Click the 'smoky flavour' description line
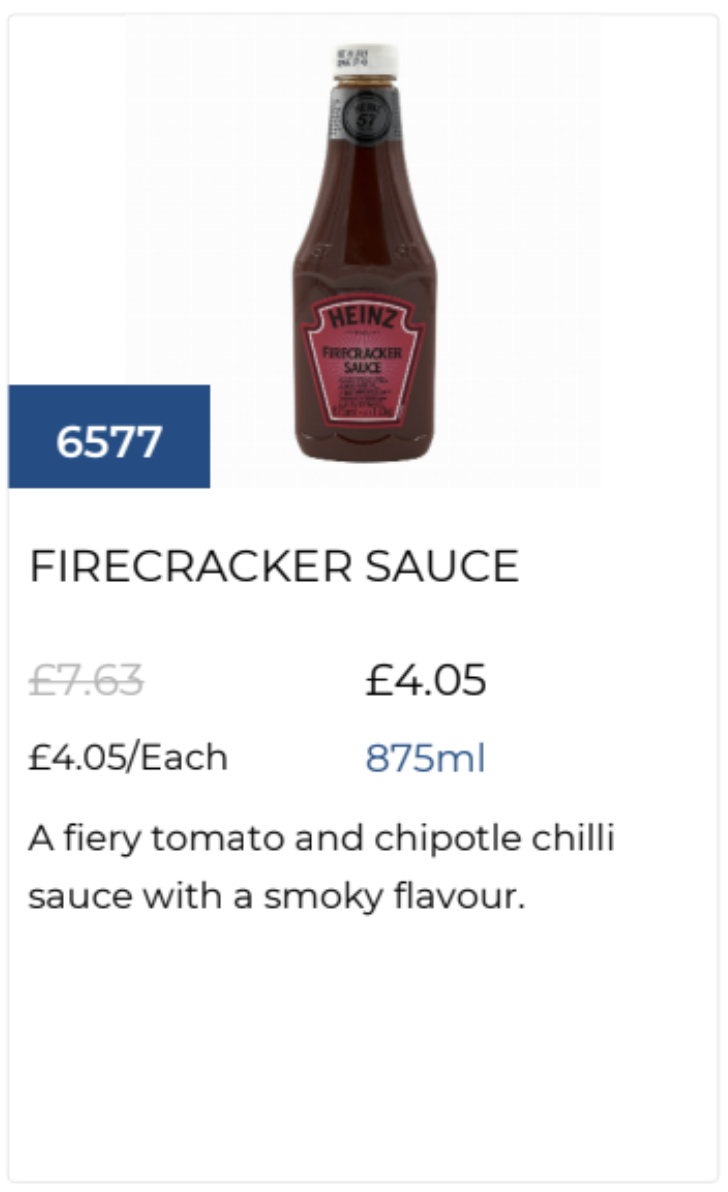 coord(277,896)
